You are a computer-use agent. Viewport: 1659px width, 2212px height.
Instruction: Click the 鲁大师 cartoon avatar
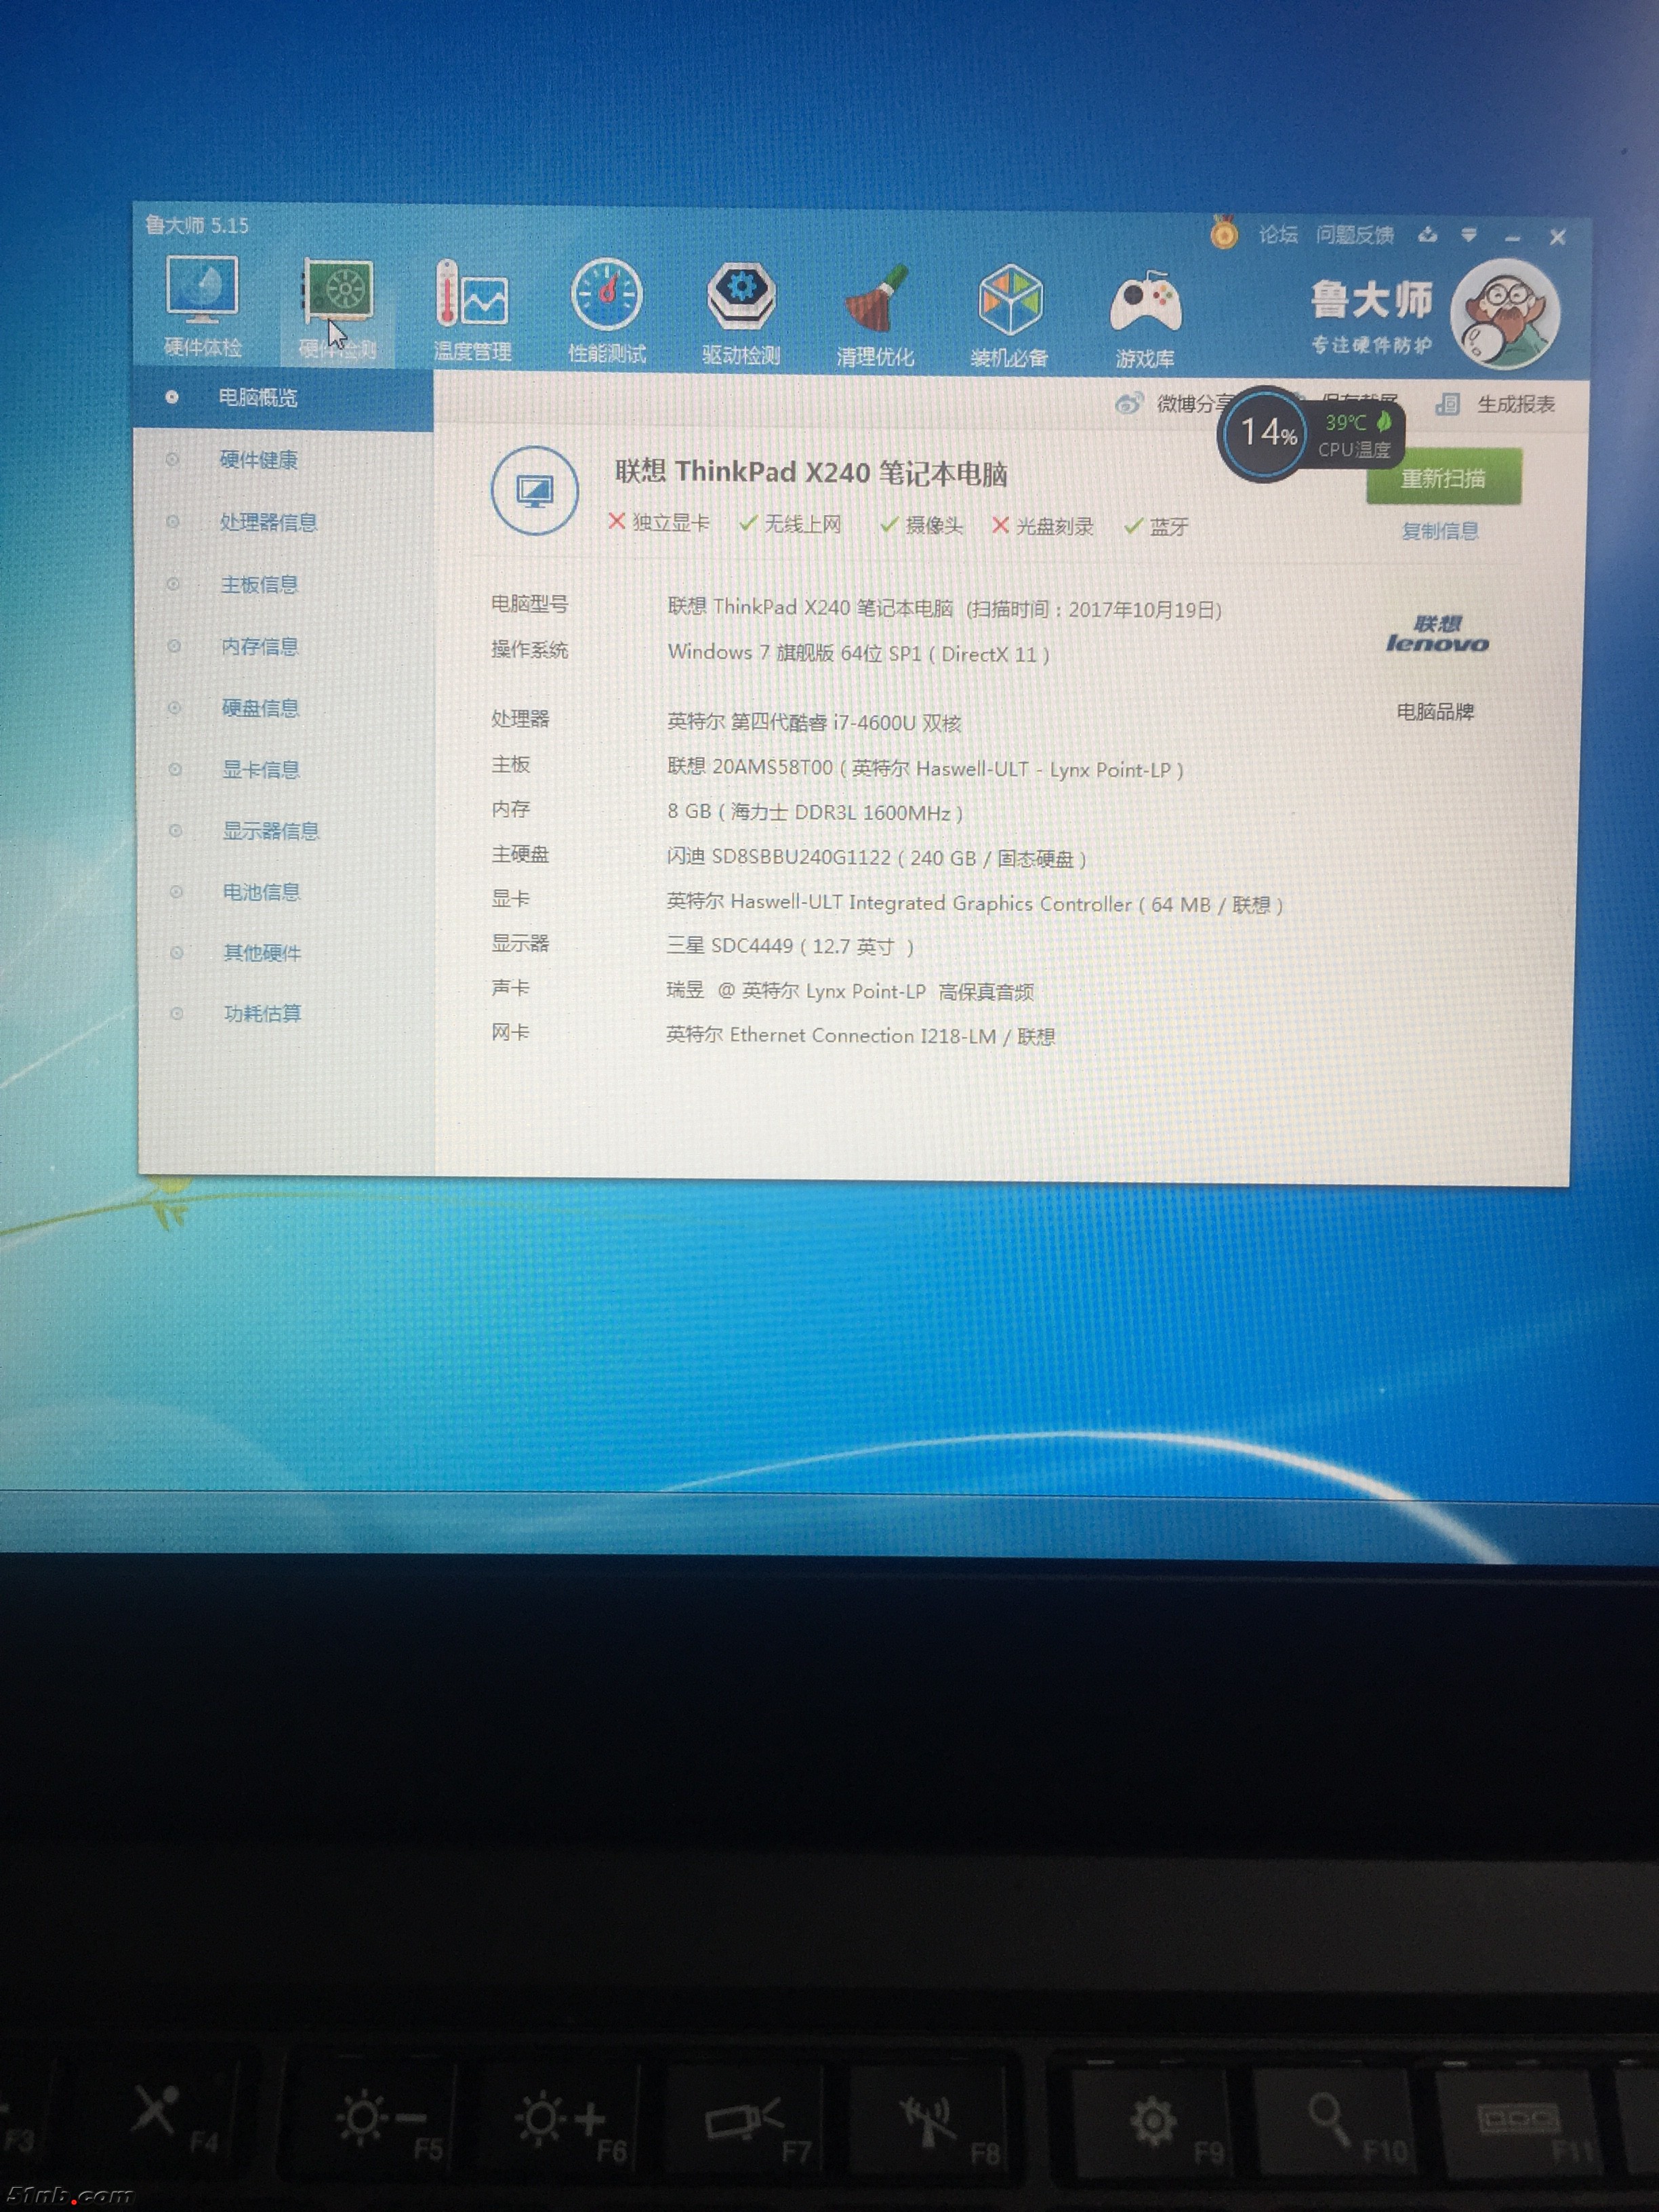click(x=1505, y=313)
